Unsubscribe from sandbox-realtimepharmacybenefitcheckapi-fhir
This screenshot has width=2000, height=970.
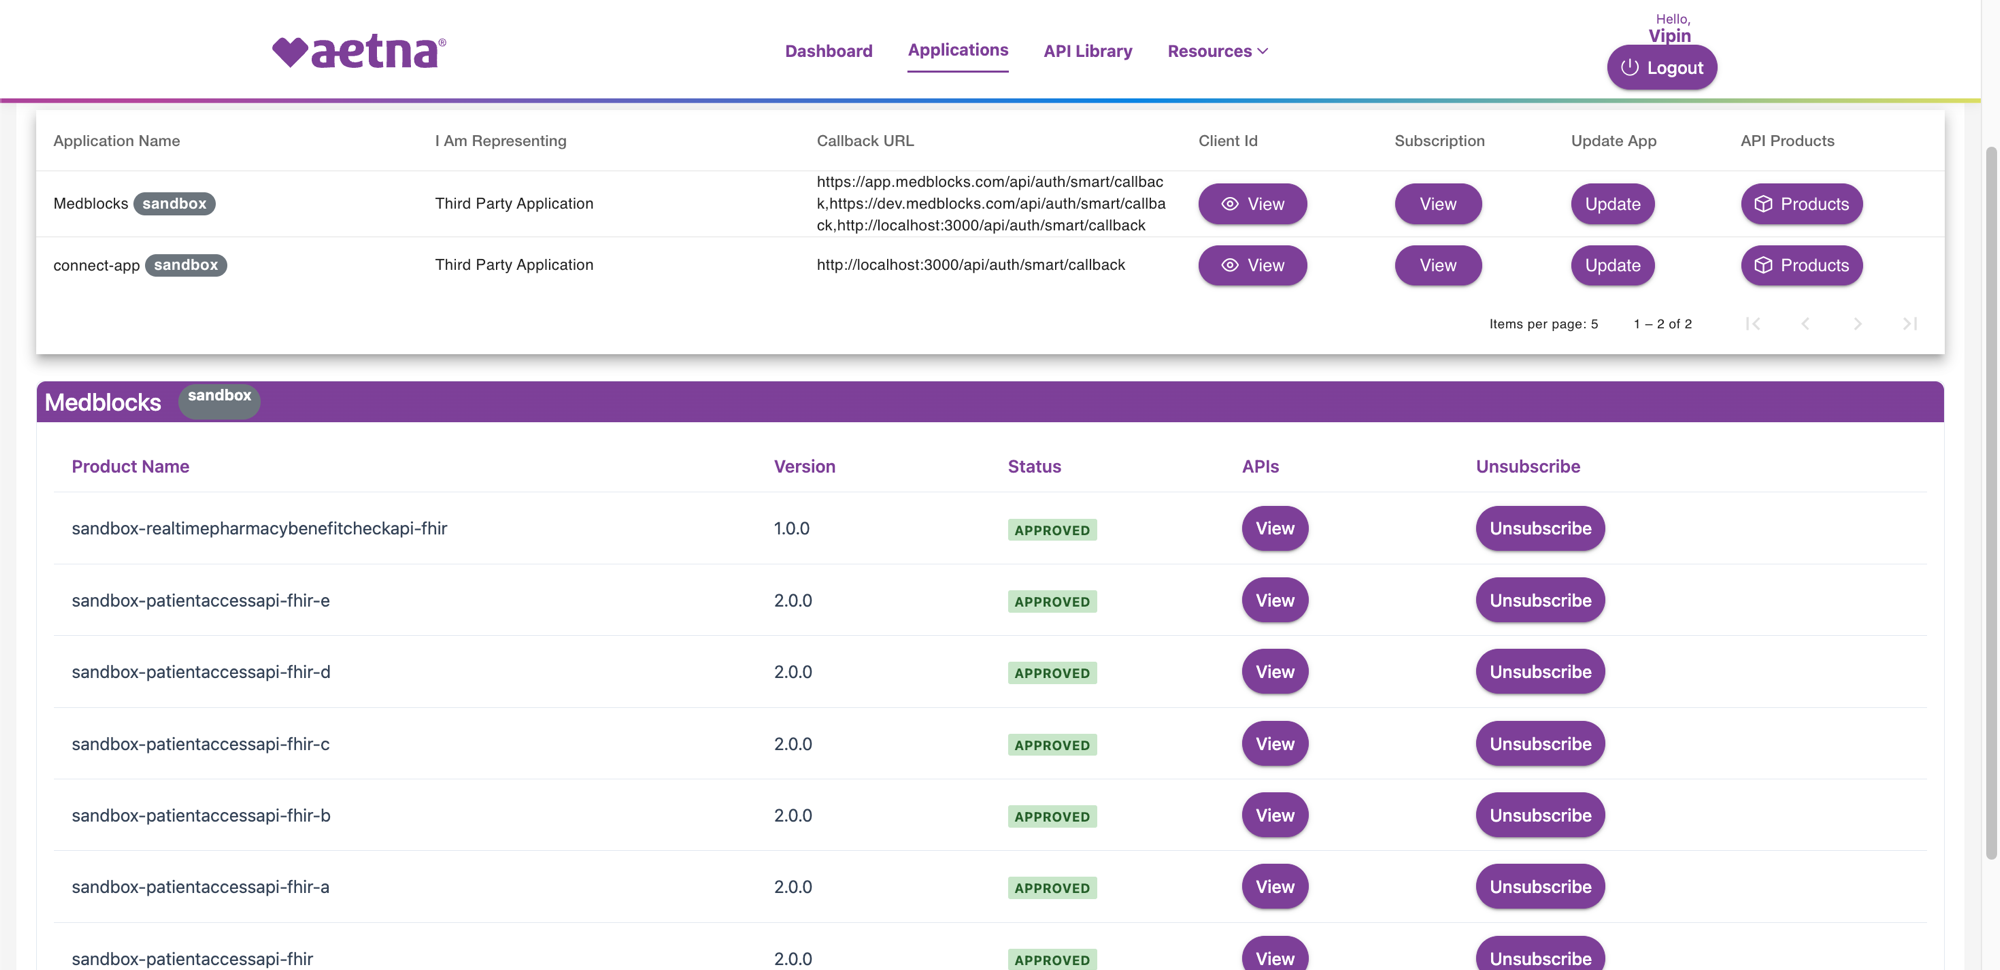click(1540, 528)
